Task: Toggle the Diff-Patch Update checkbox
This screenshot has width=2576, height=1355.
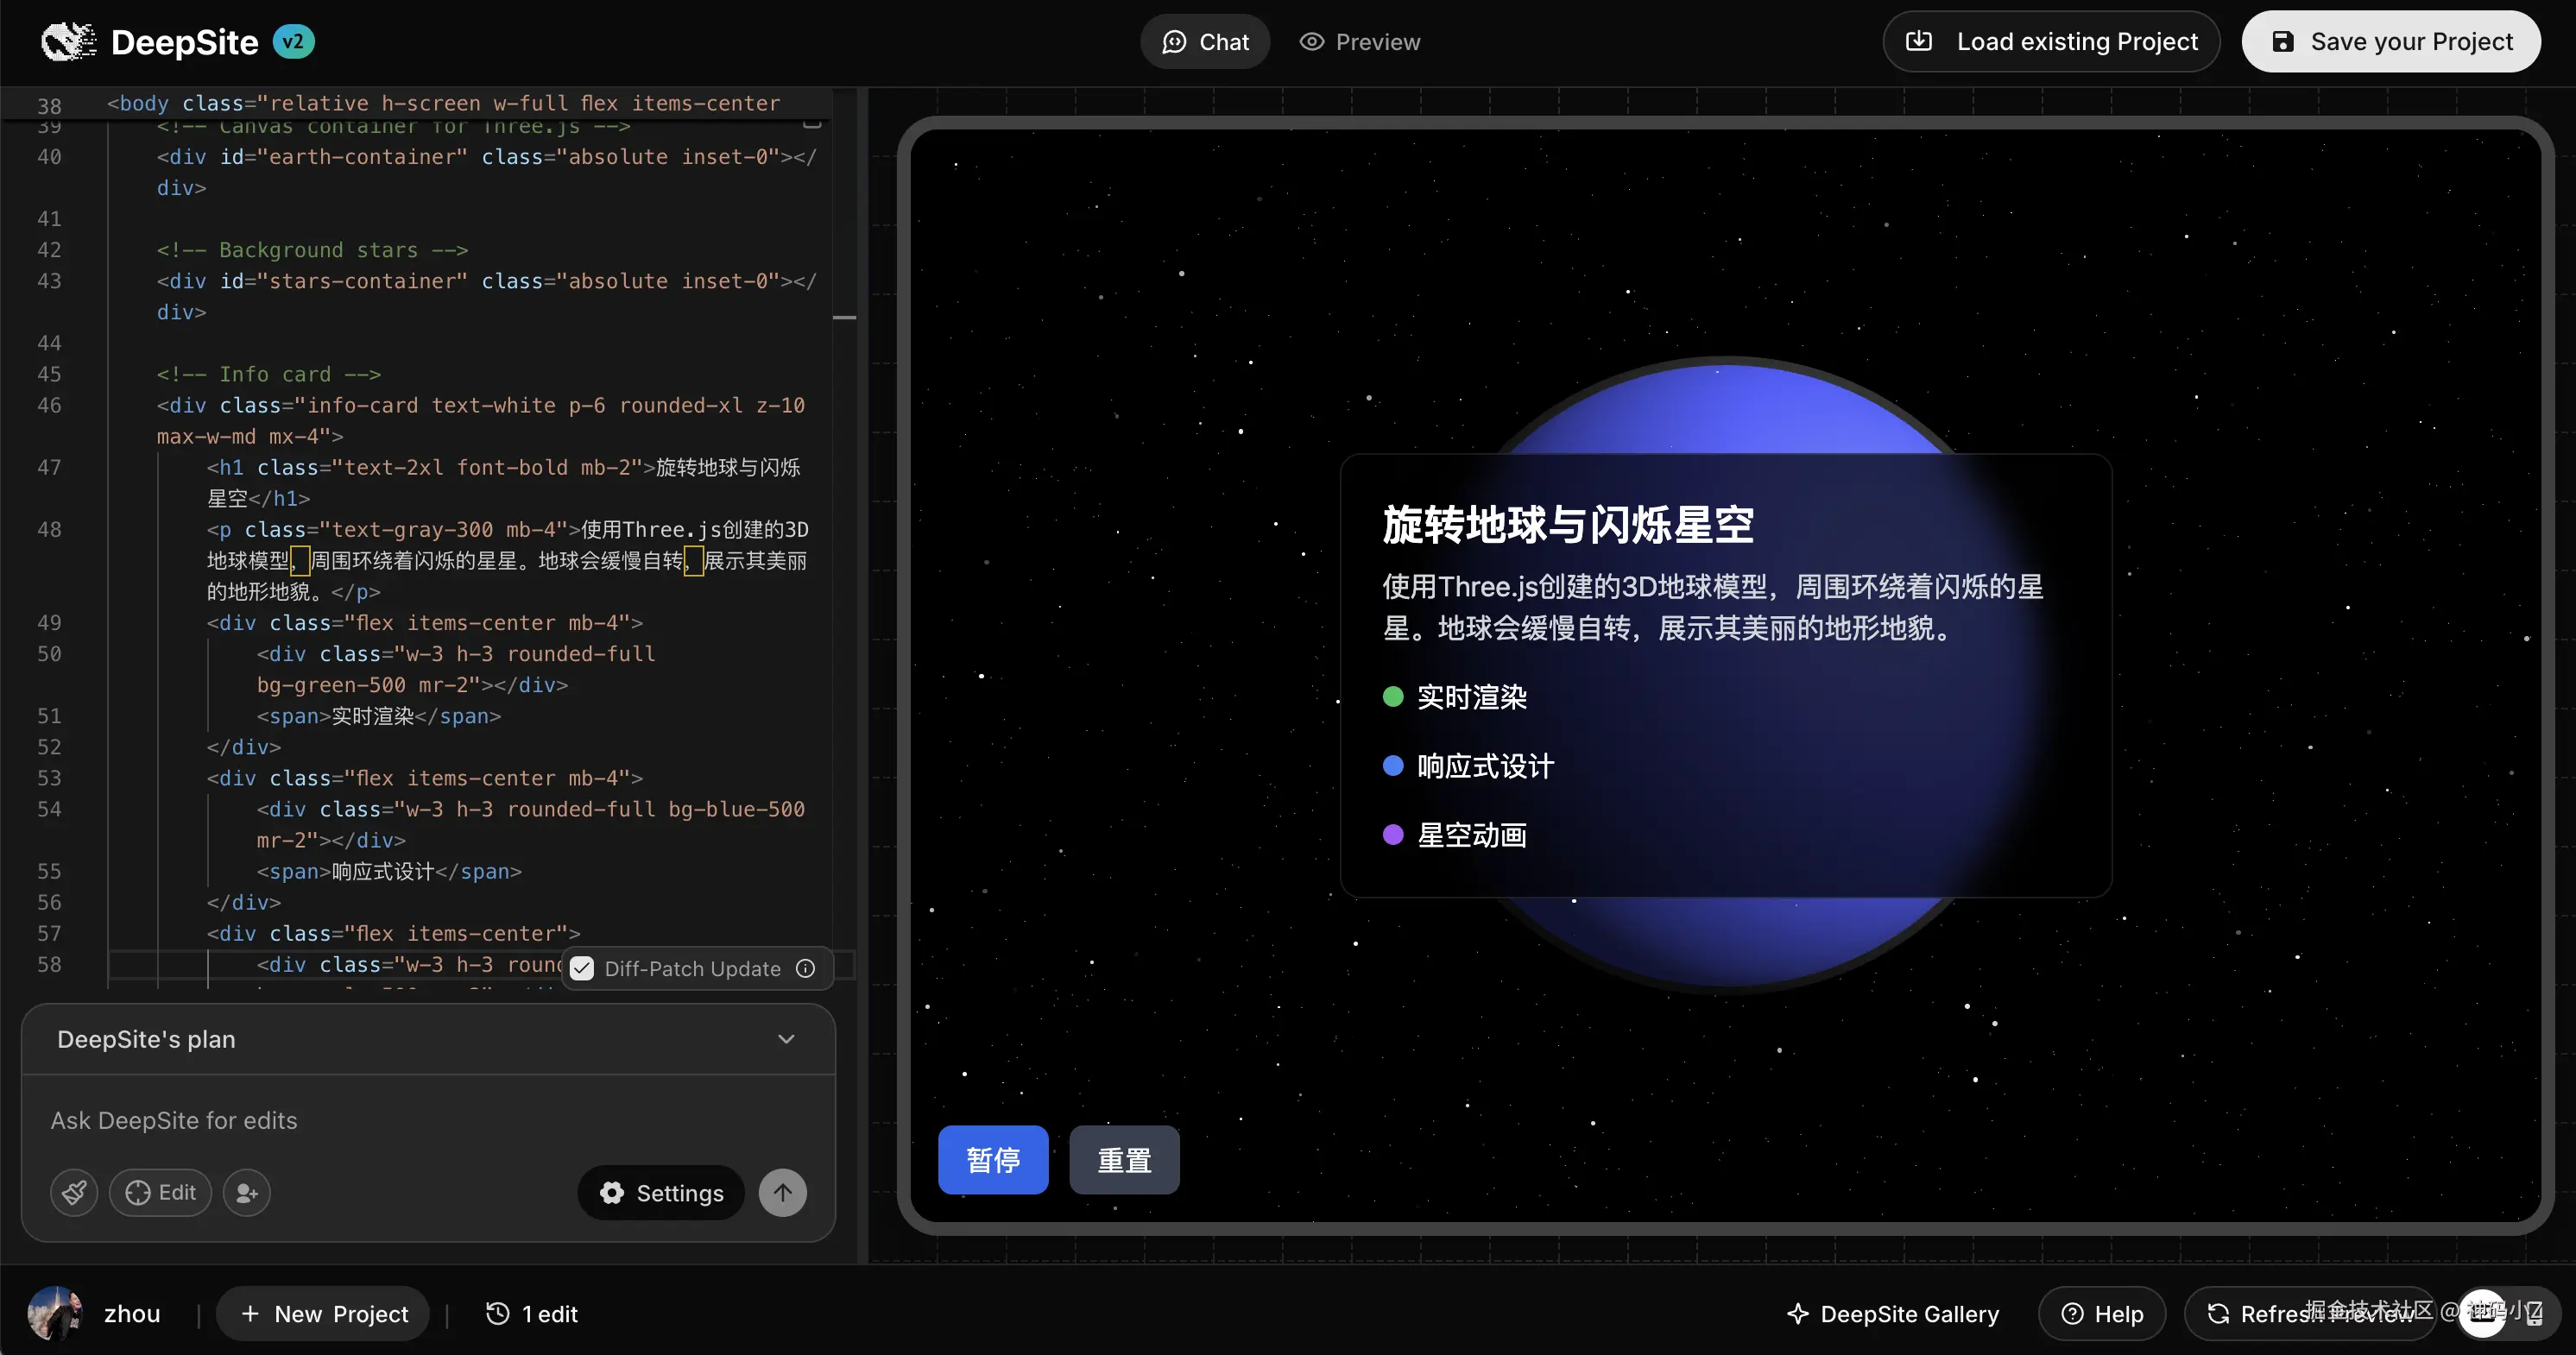Action: [x=583, y=968]
